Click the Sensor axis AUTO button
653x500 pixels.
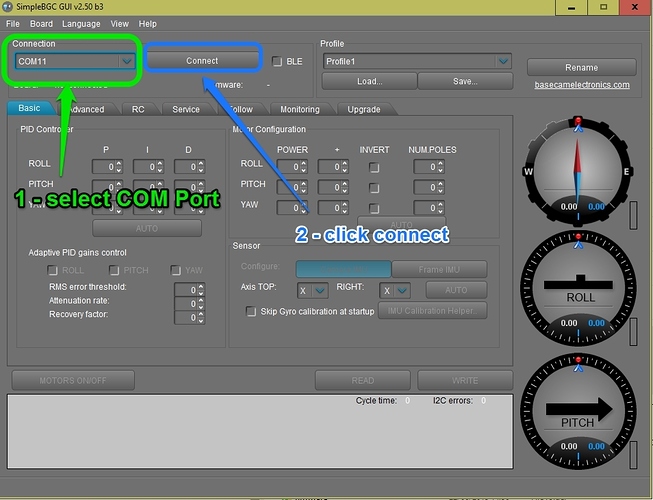point(456,290)
